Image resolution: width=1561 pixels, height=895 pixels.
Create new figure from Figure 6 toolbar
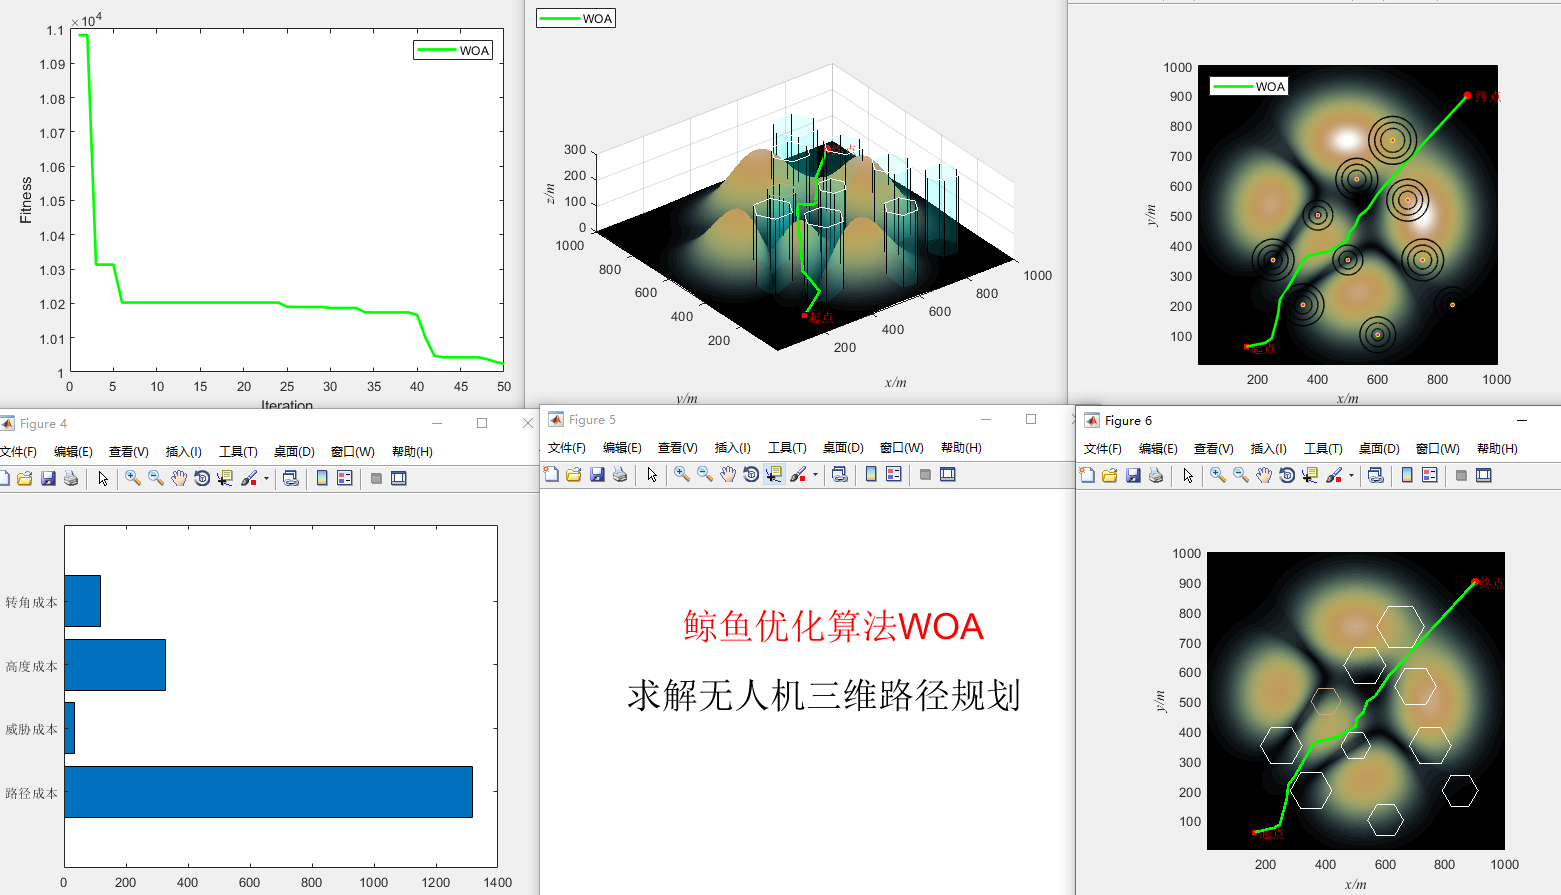[x=1087, y=476]
